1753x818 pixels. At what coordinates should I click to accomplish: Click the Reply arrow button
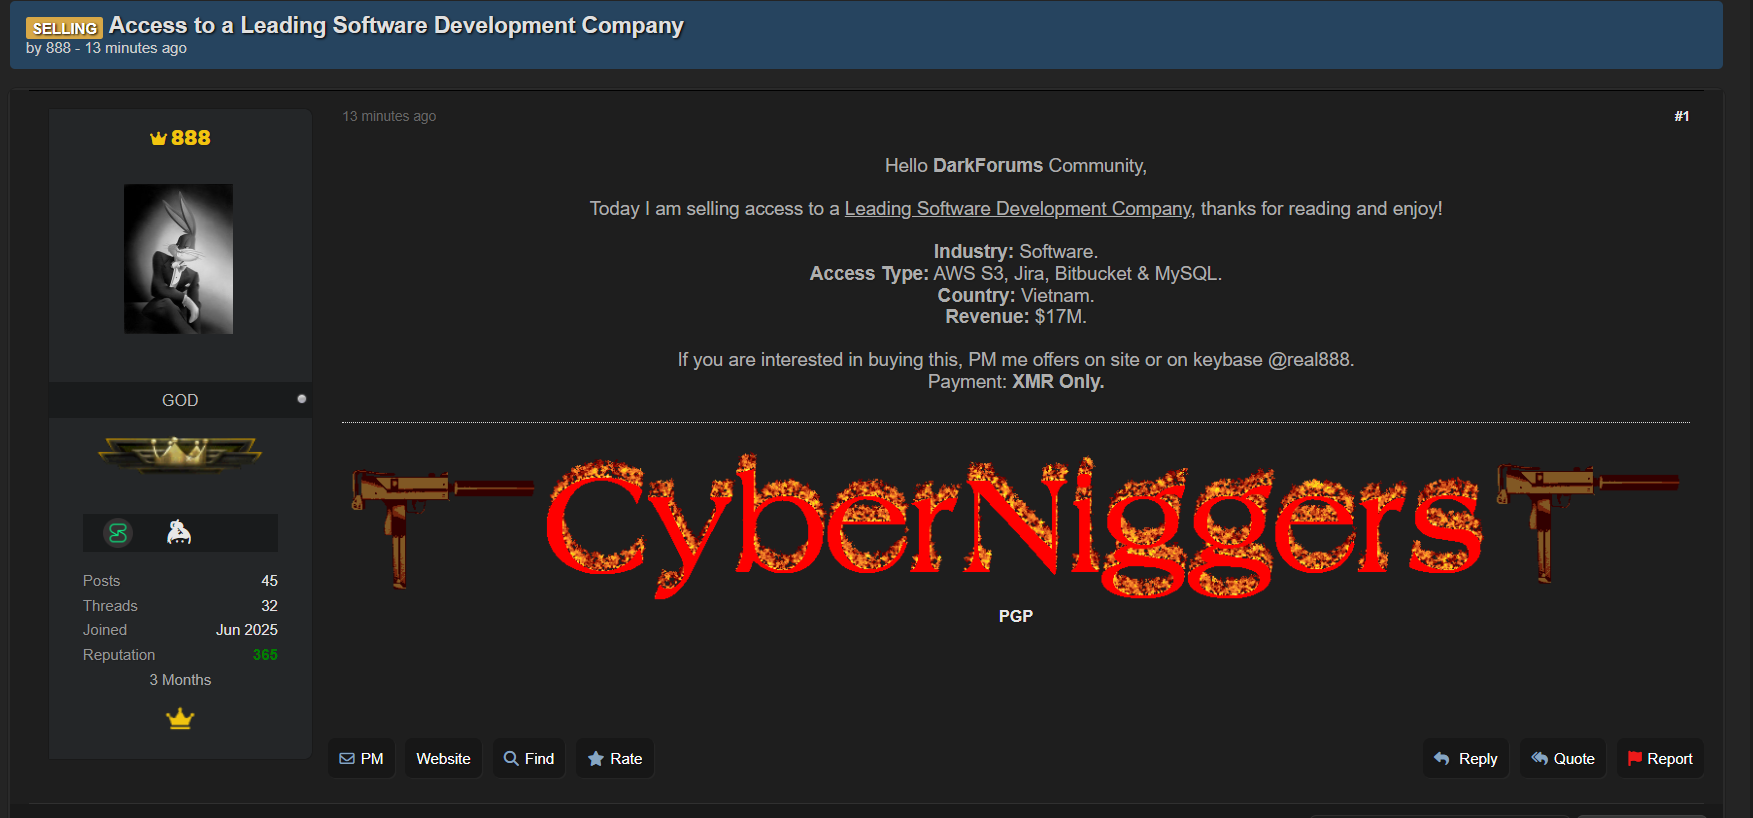pos(1465,759)
